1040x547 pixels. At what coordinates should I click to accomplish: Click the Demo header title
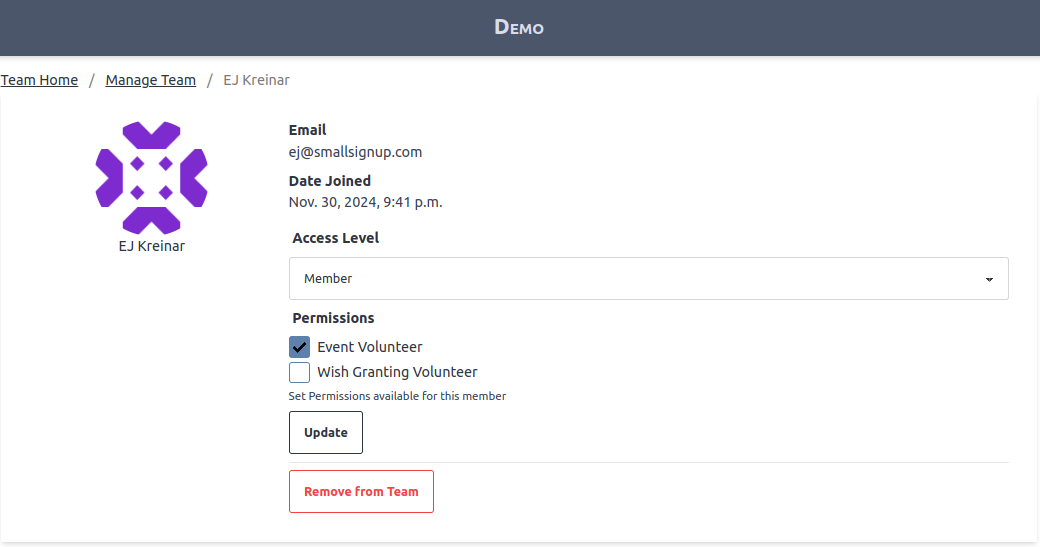pyautogui.click(x=519, y=27)
